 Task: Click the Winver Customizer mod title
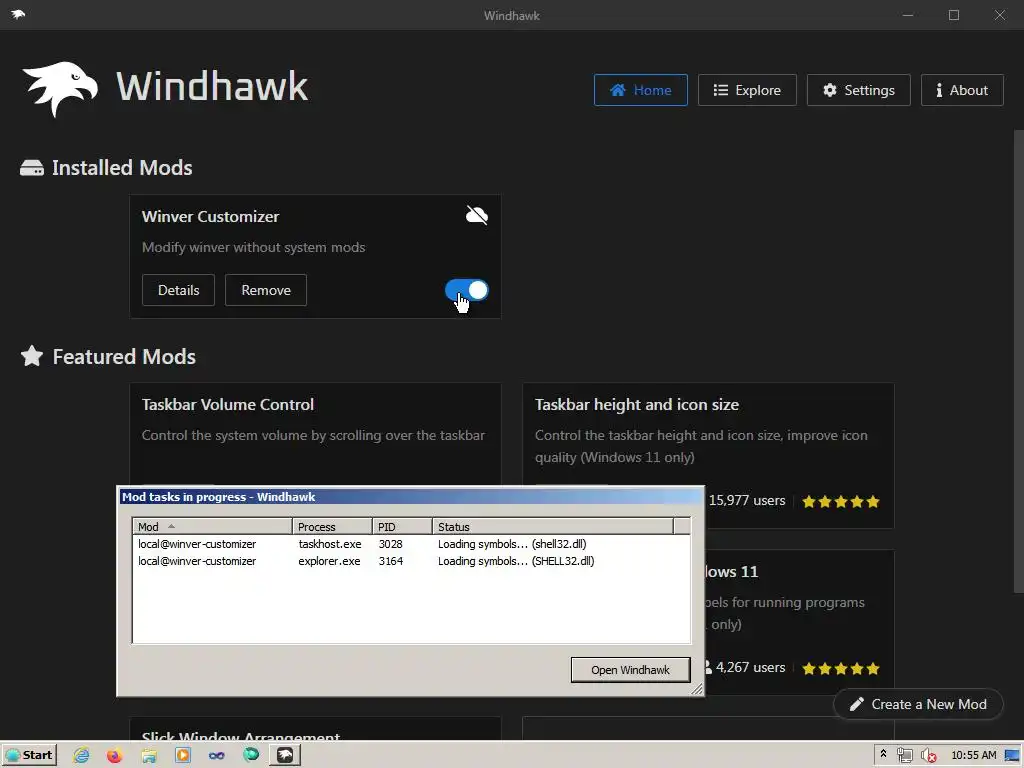tap(210, 217)
